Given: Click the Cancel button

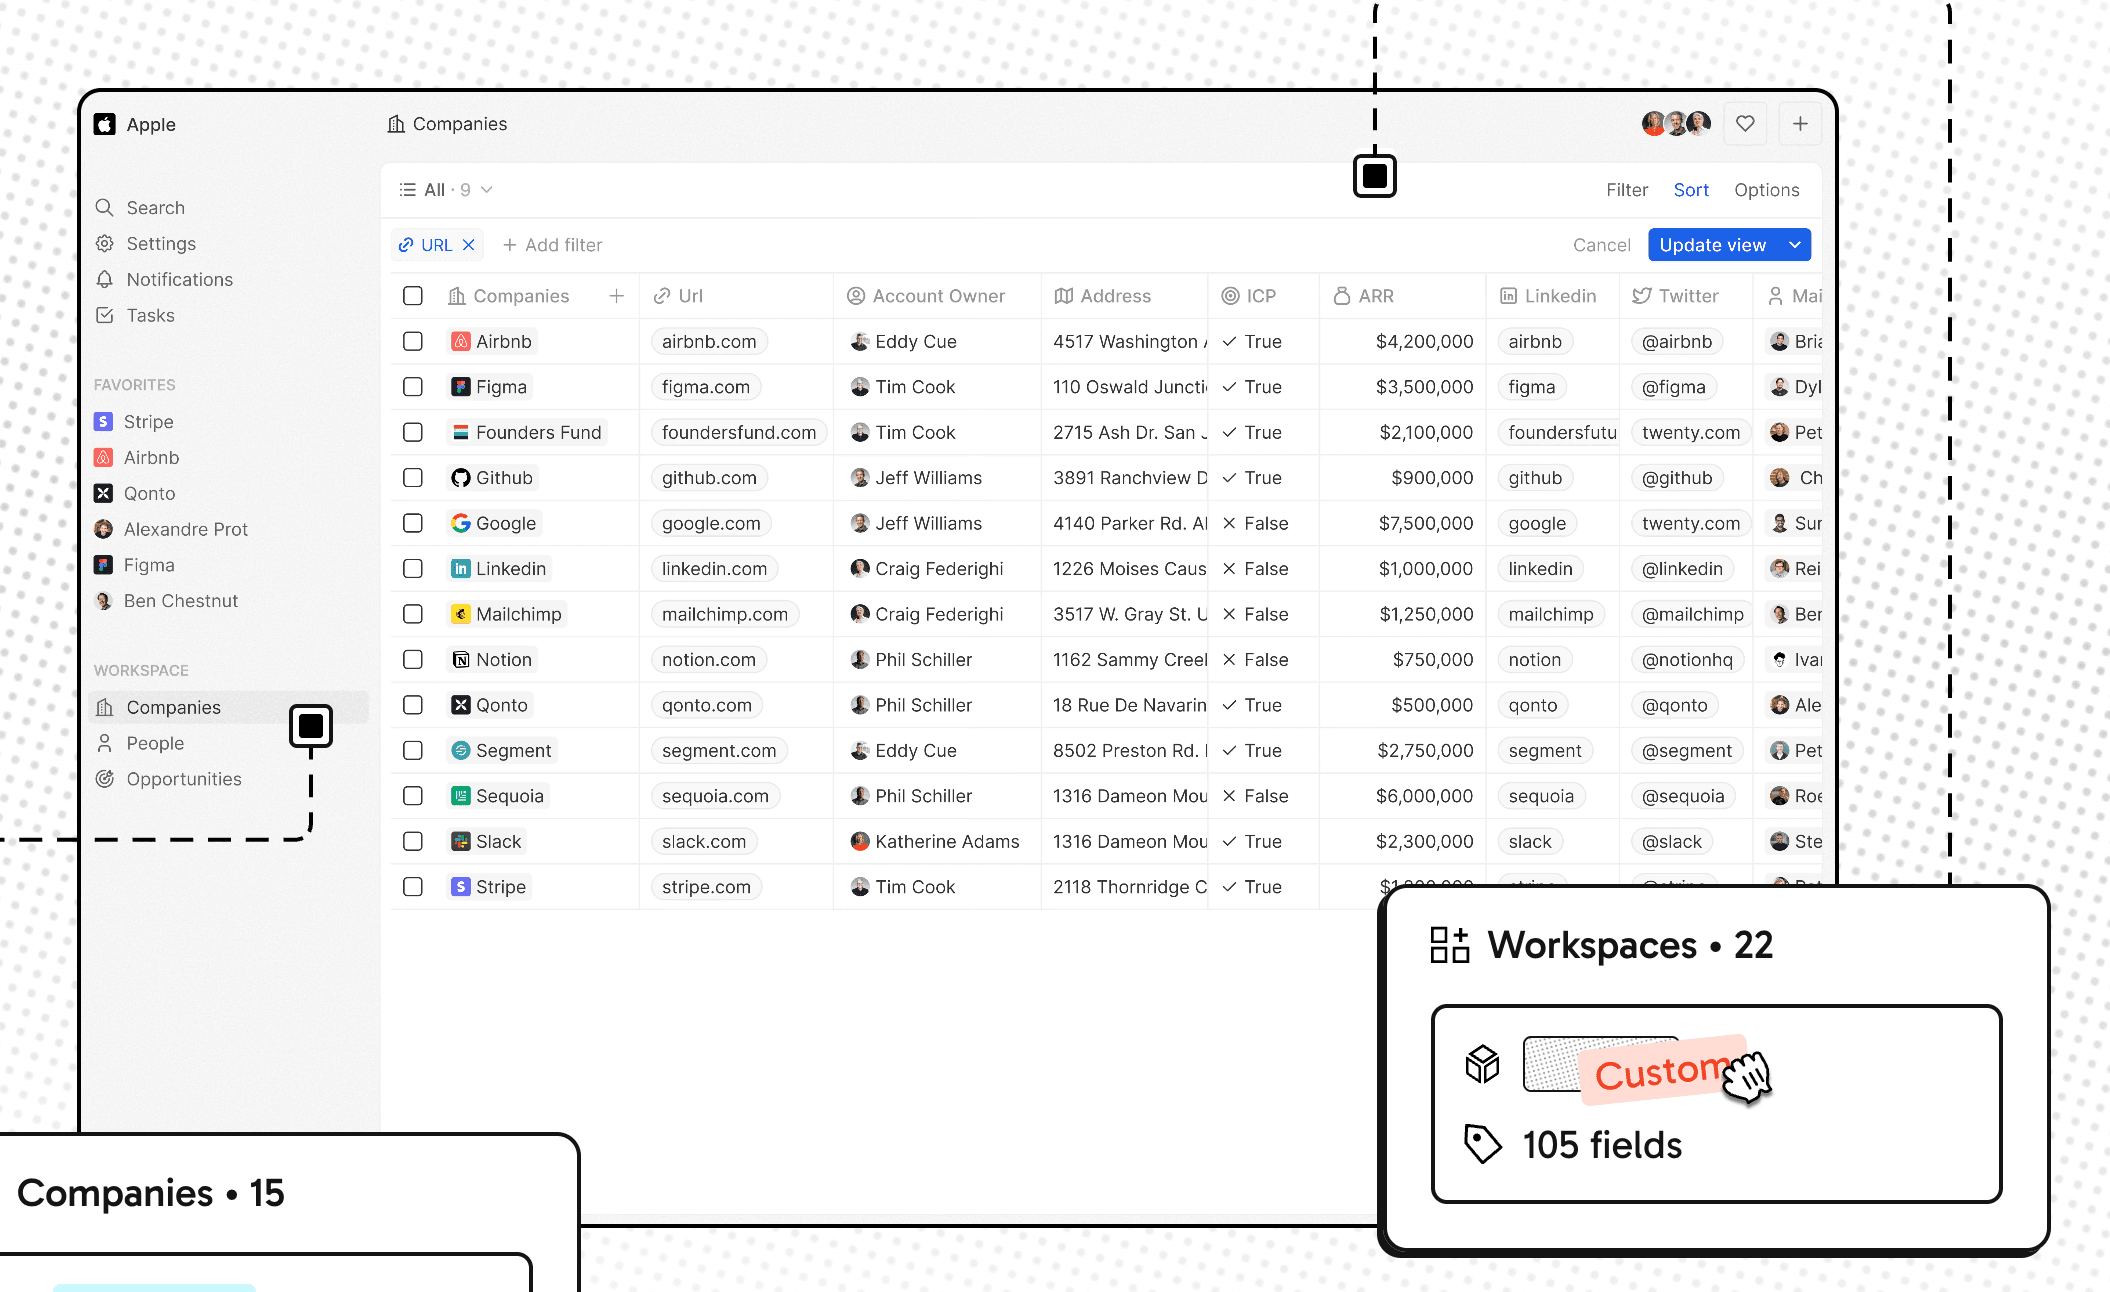Looking at the screenshot, I should (x=1601, y=245).
